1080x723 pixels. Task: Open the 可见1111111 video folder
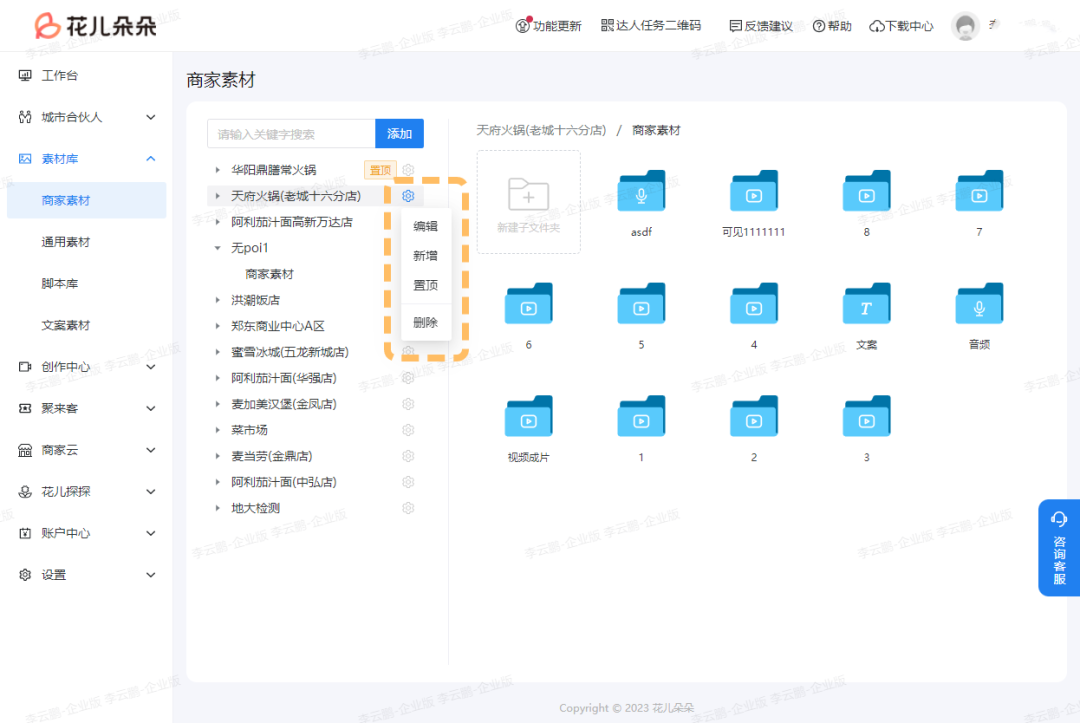pos(754,191)
